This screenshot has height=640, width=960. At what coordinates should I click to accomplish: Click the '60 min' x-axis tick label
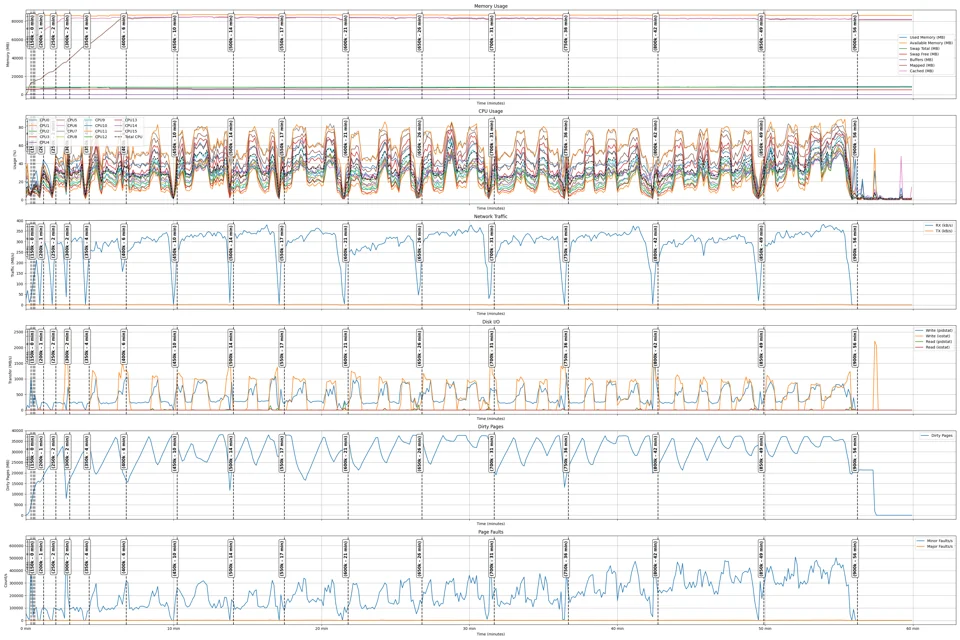pos(912,628)
